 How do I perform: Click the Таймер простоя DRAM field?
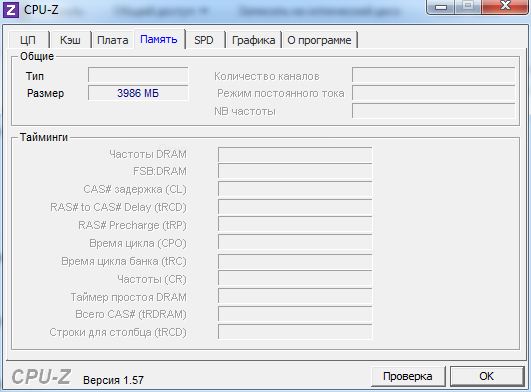pos(295,297)
